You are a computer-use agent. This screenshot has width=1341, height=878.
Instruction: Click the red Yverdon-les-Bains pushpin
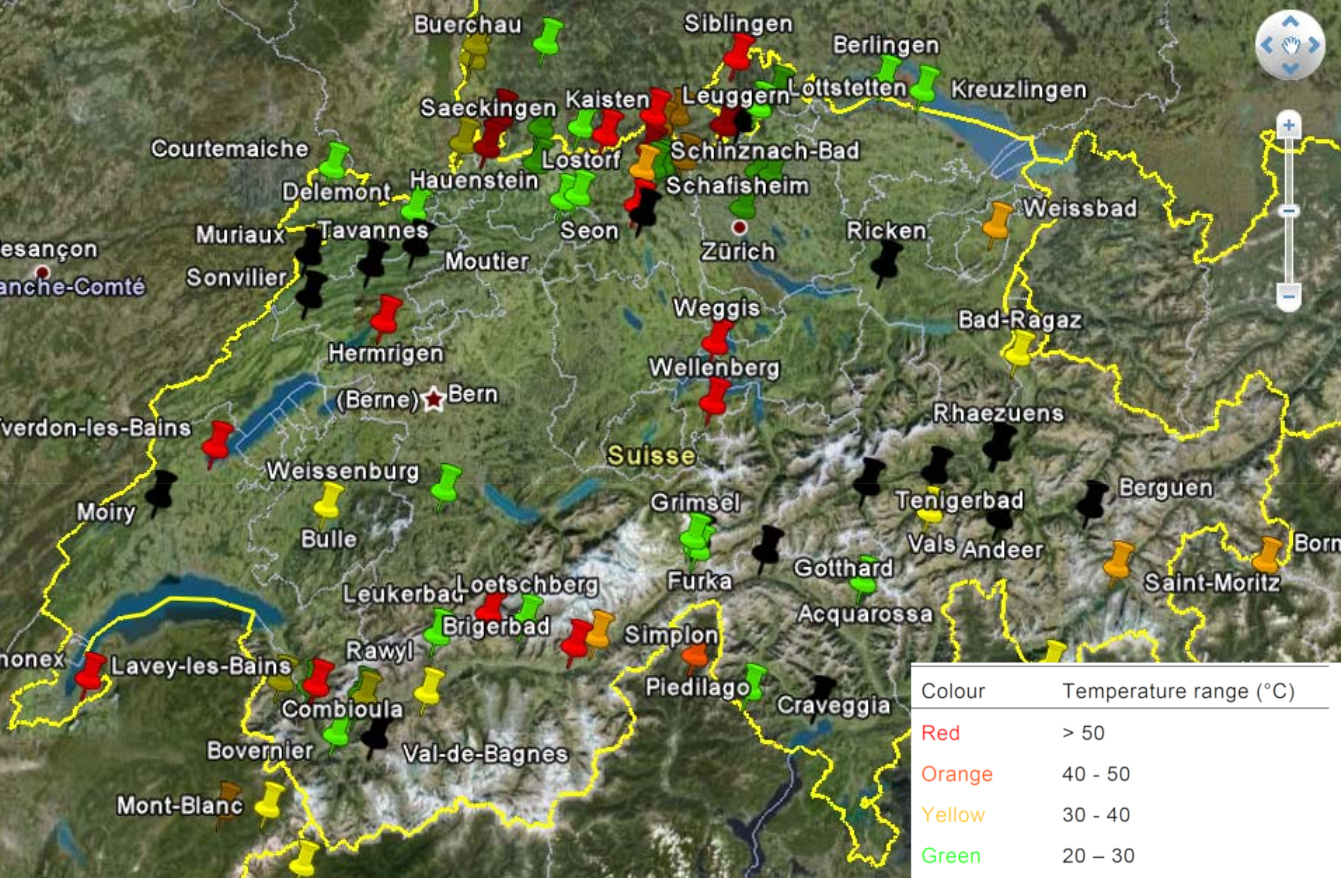click(216, 442)
